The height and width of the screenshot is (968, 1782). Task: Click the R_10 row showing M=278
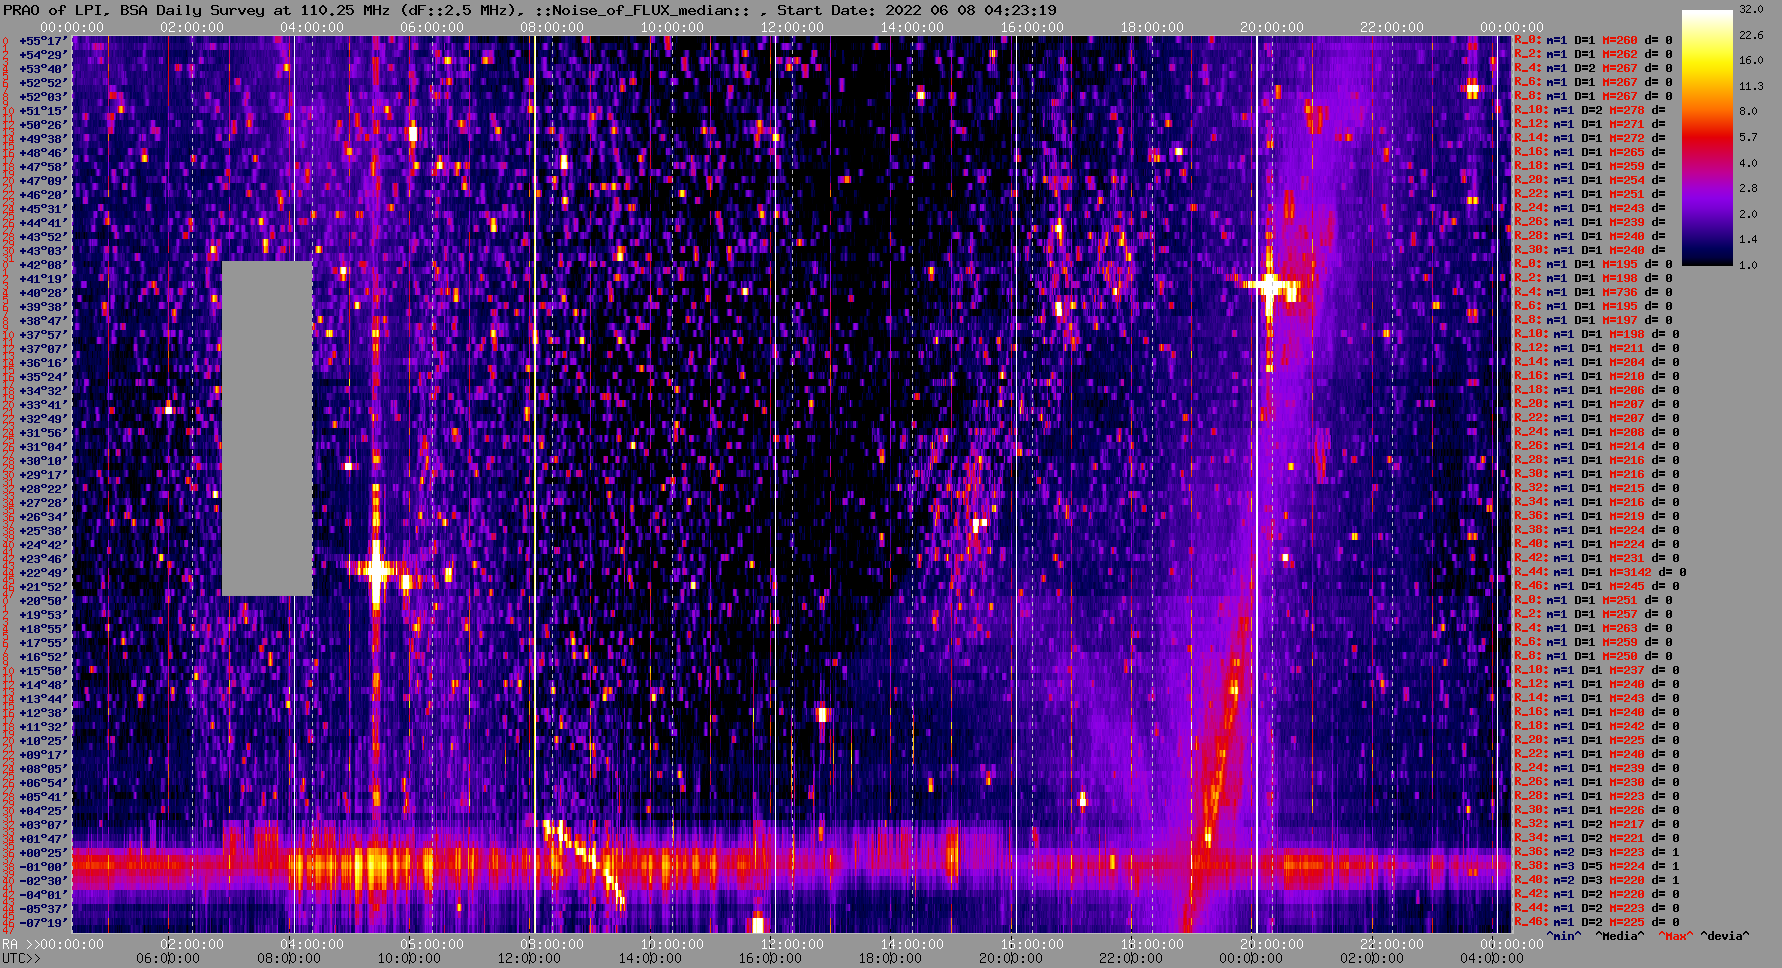[1590, 111]
